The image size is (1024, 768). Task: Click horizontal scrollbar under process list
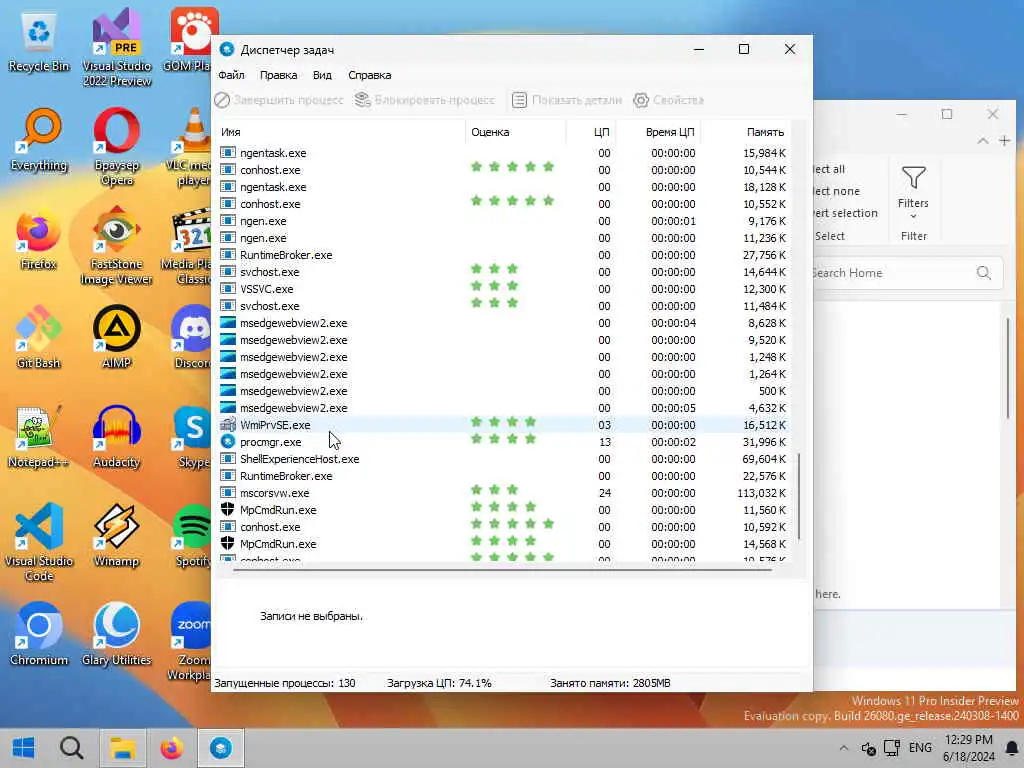click(x=502, y=569)
